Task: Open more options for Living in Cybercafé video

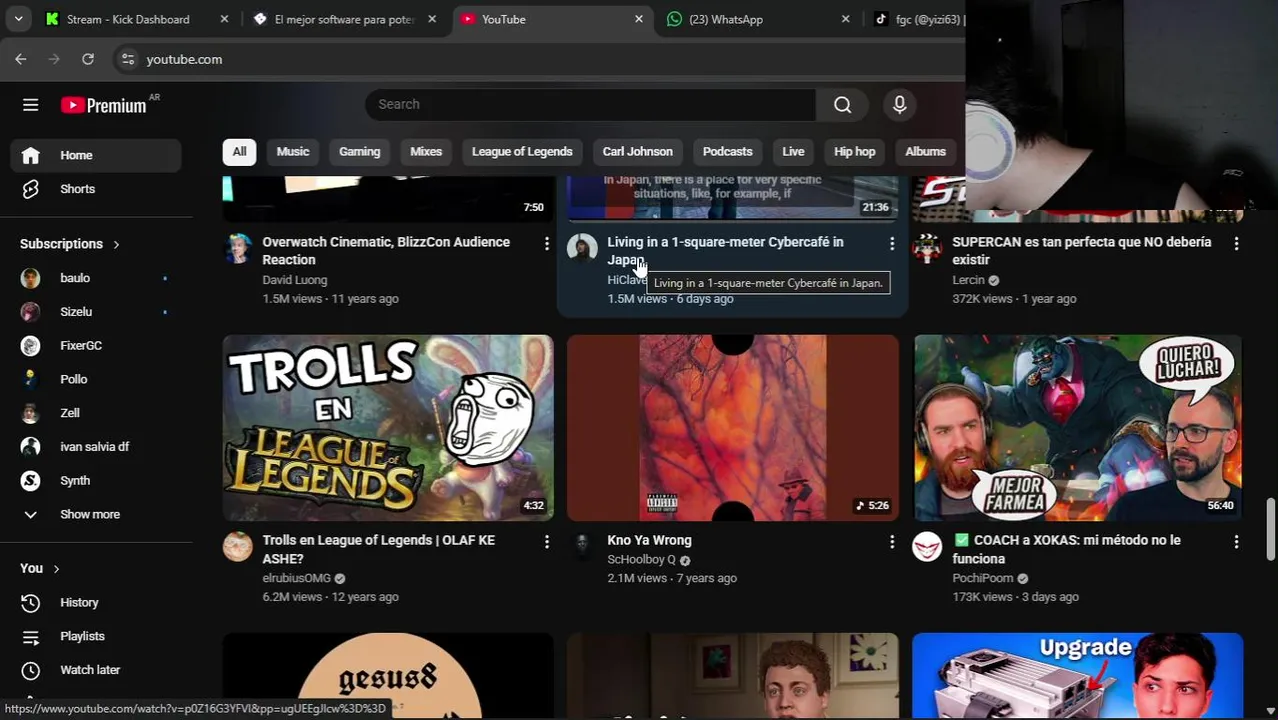Action: (892, 243)
